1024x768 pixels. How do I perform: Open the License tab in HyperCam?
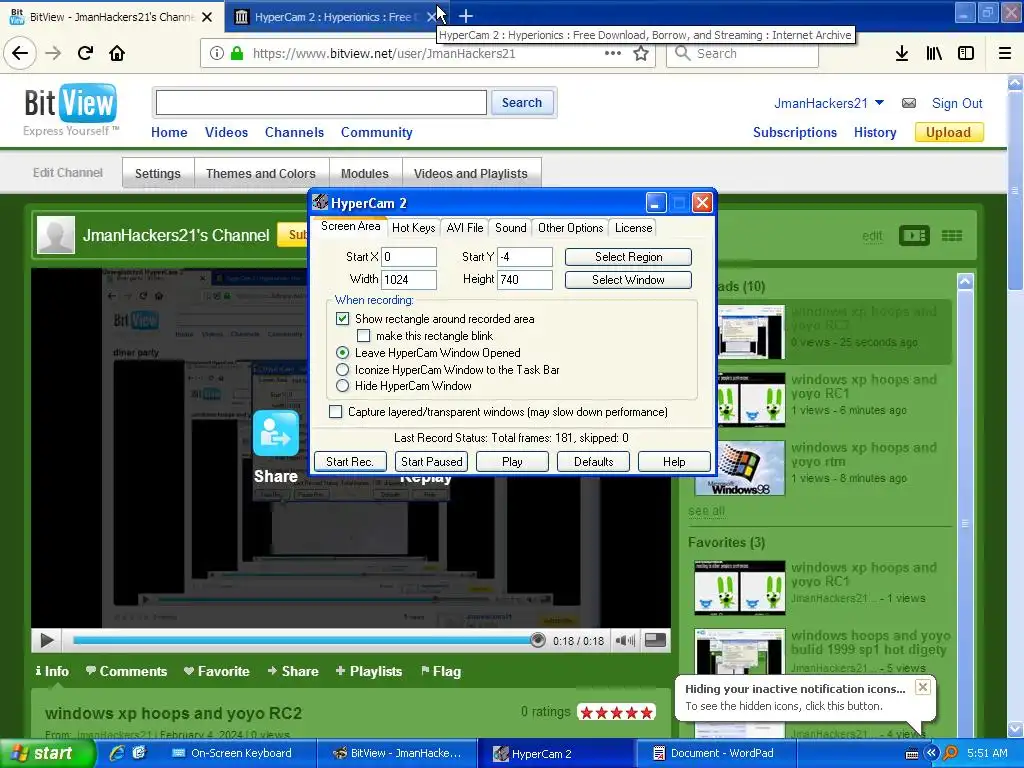coord(633,228)
